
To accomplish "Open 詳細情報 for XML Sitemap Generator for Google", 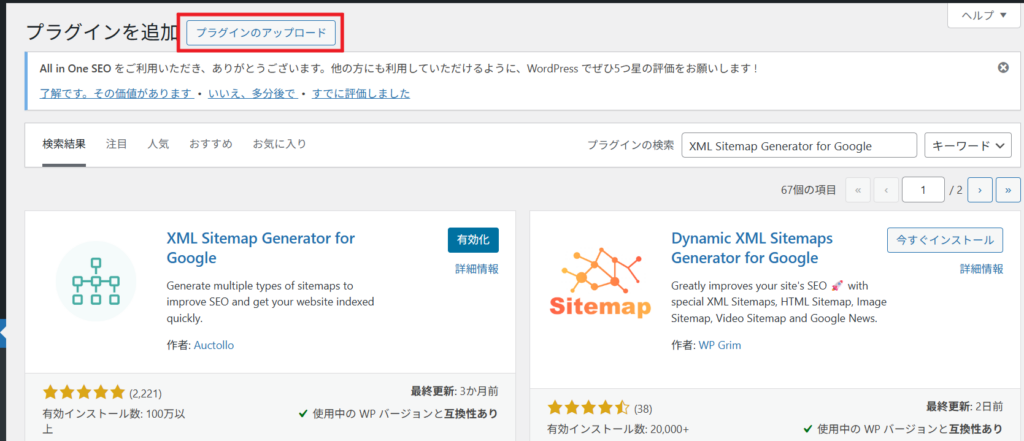I will tap(477, 269).
